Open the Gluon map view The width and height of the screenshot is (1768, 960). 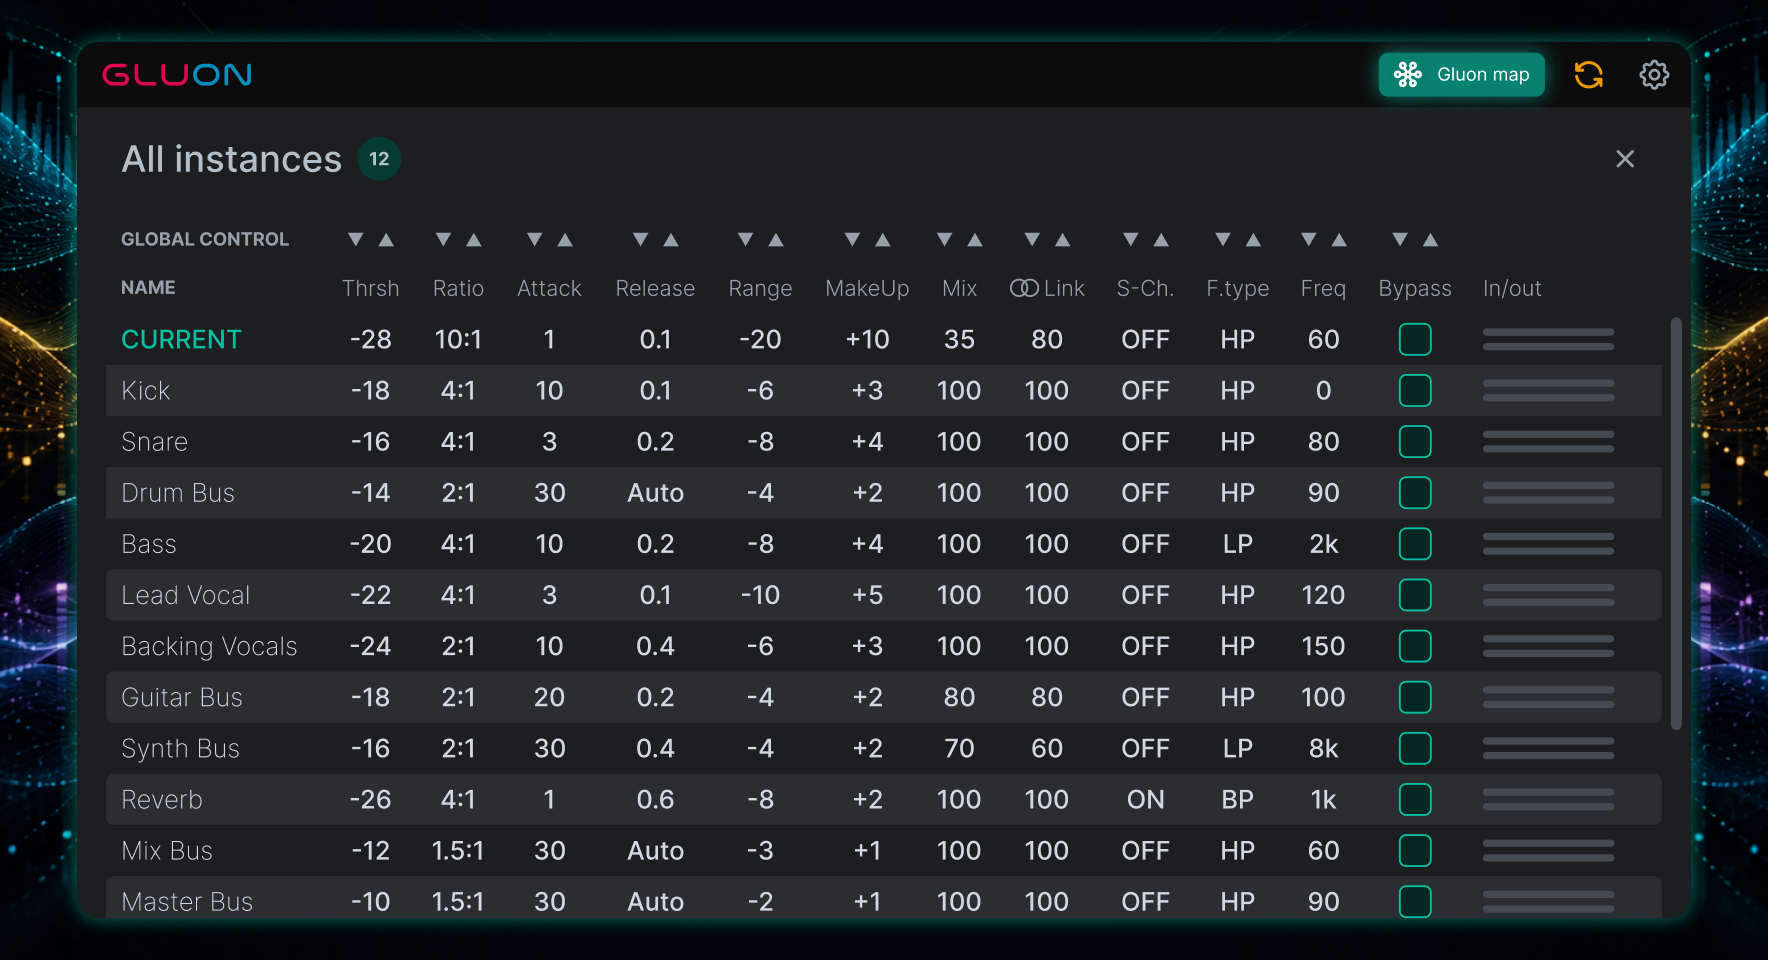point(1461,75)
